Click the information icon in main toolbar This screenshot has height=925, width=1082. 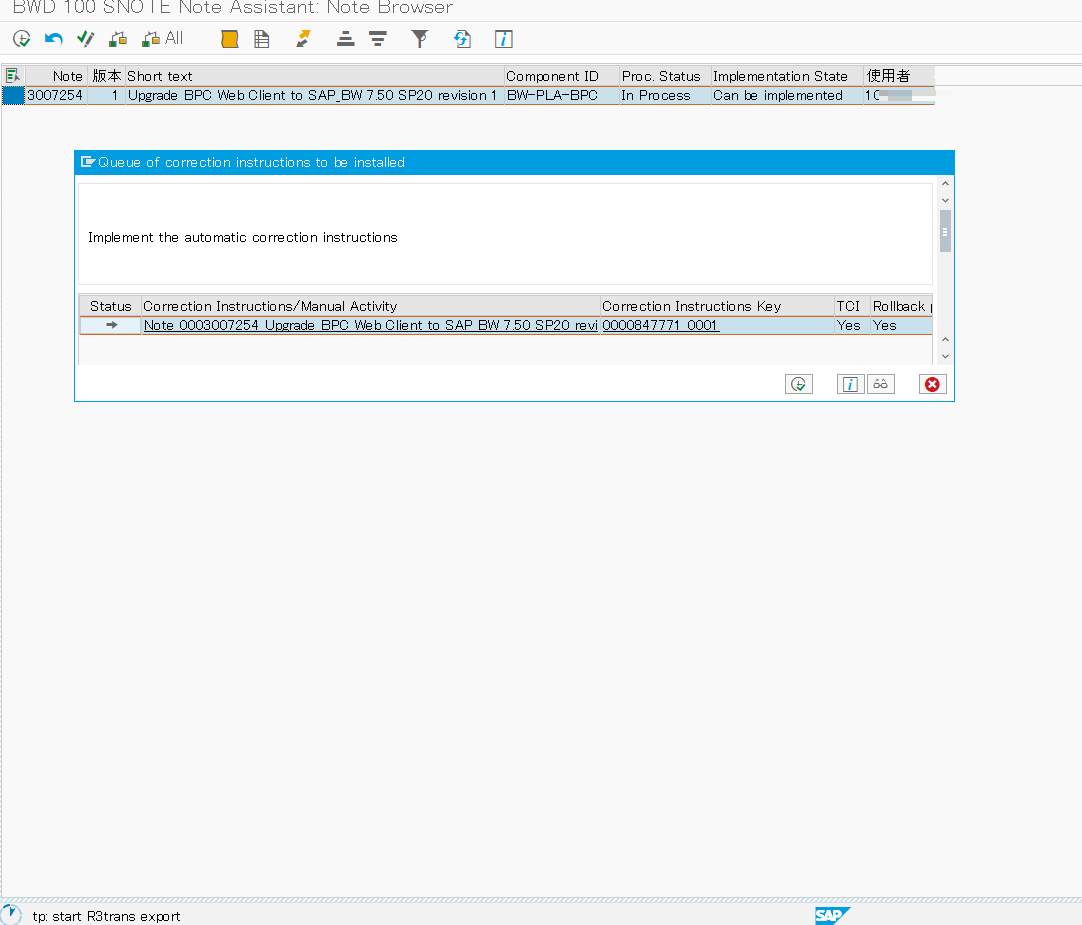504,39
